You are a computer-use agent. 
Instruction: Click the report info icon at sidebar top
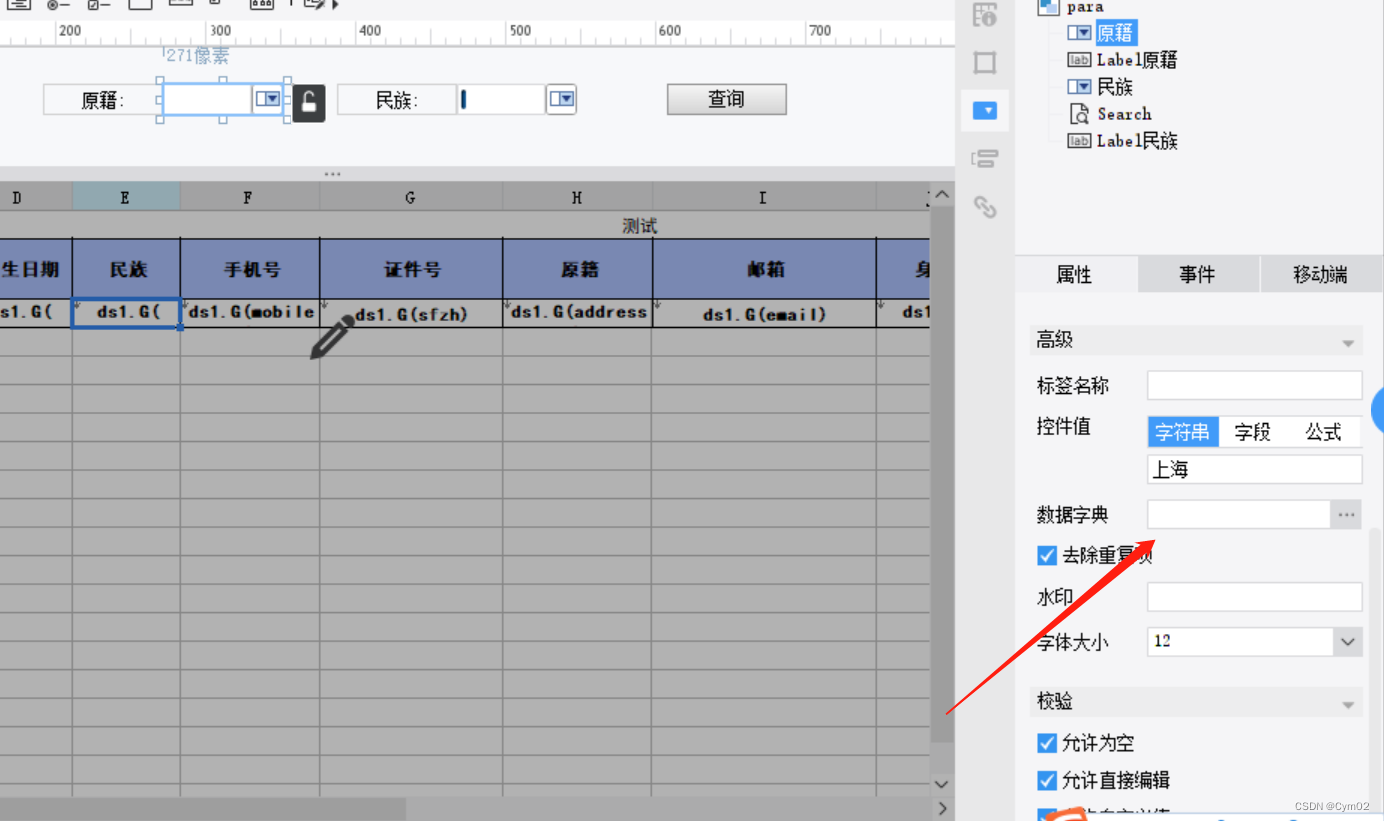(x=985, y=15)
